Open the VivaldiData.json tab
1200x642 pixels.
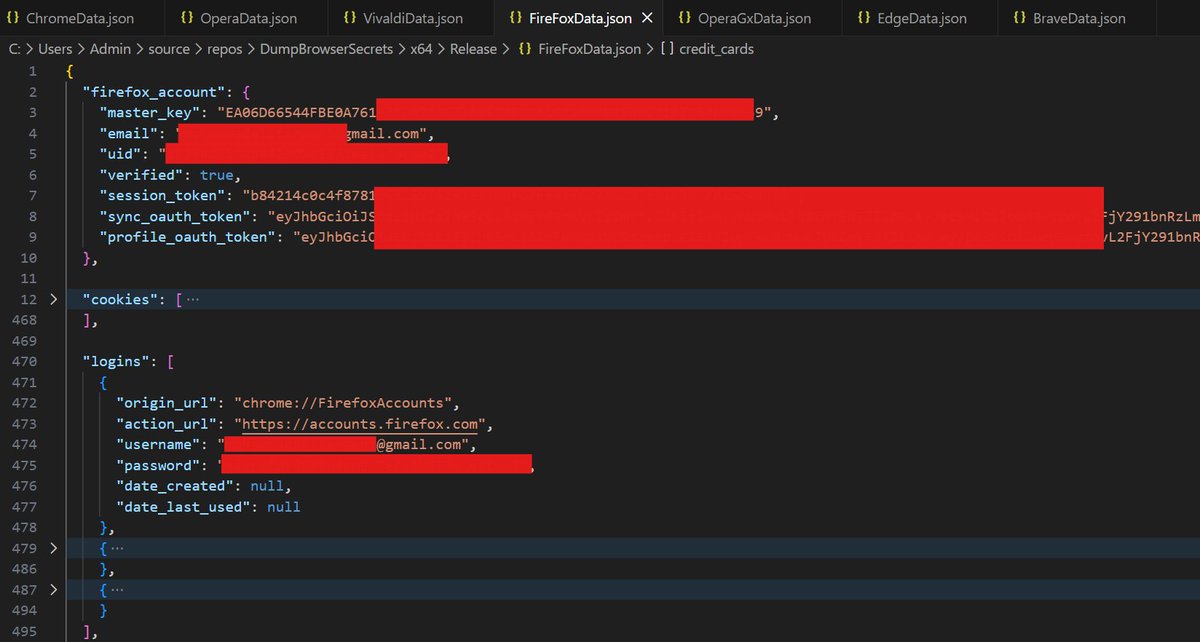point(412,18)
